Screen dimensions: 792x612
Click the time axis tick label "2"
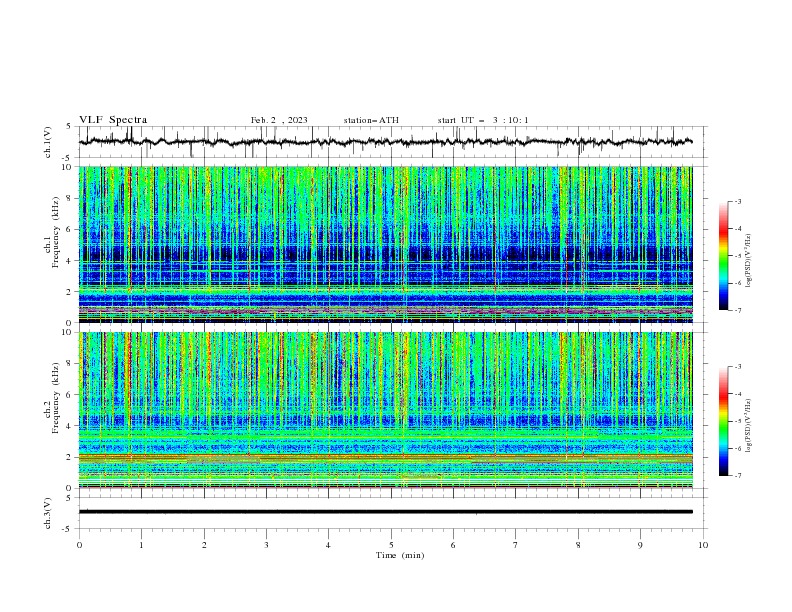coord(204,545)
